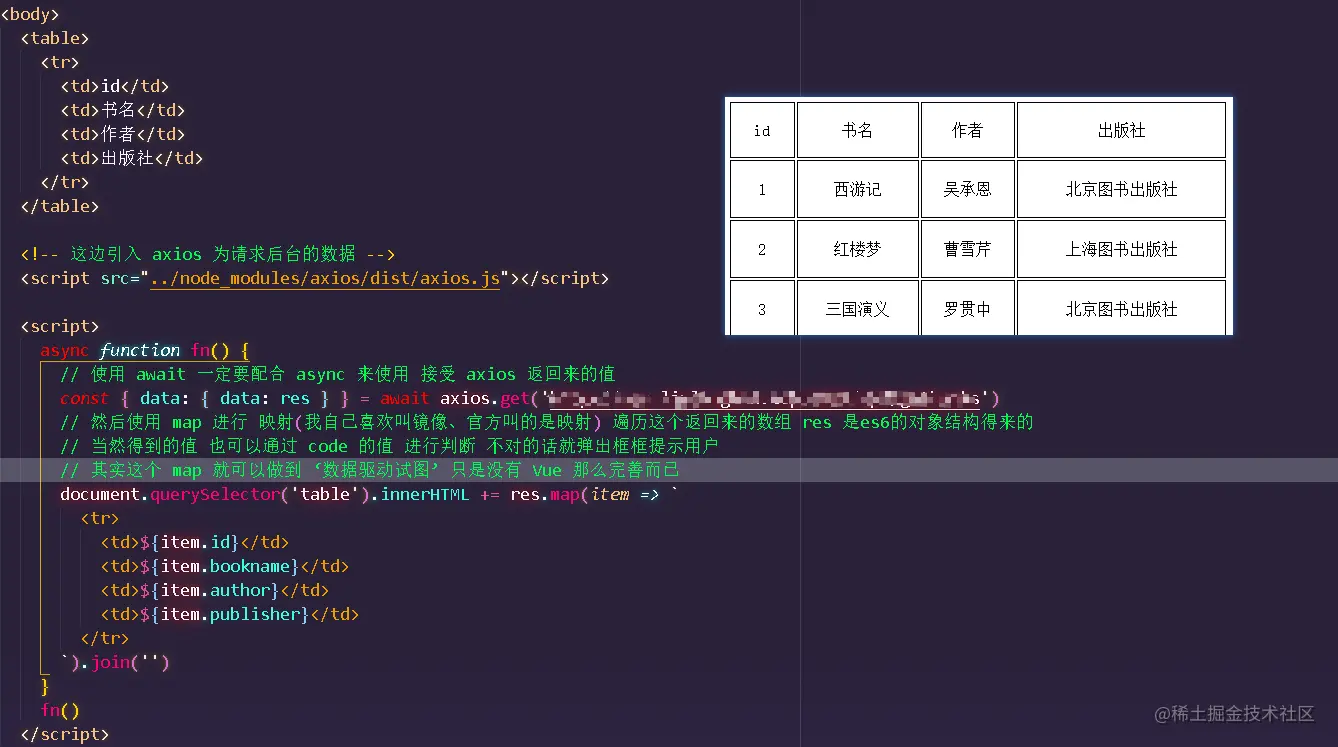Click the closing </table> tag in code

coord(60,206)
